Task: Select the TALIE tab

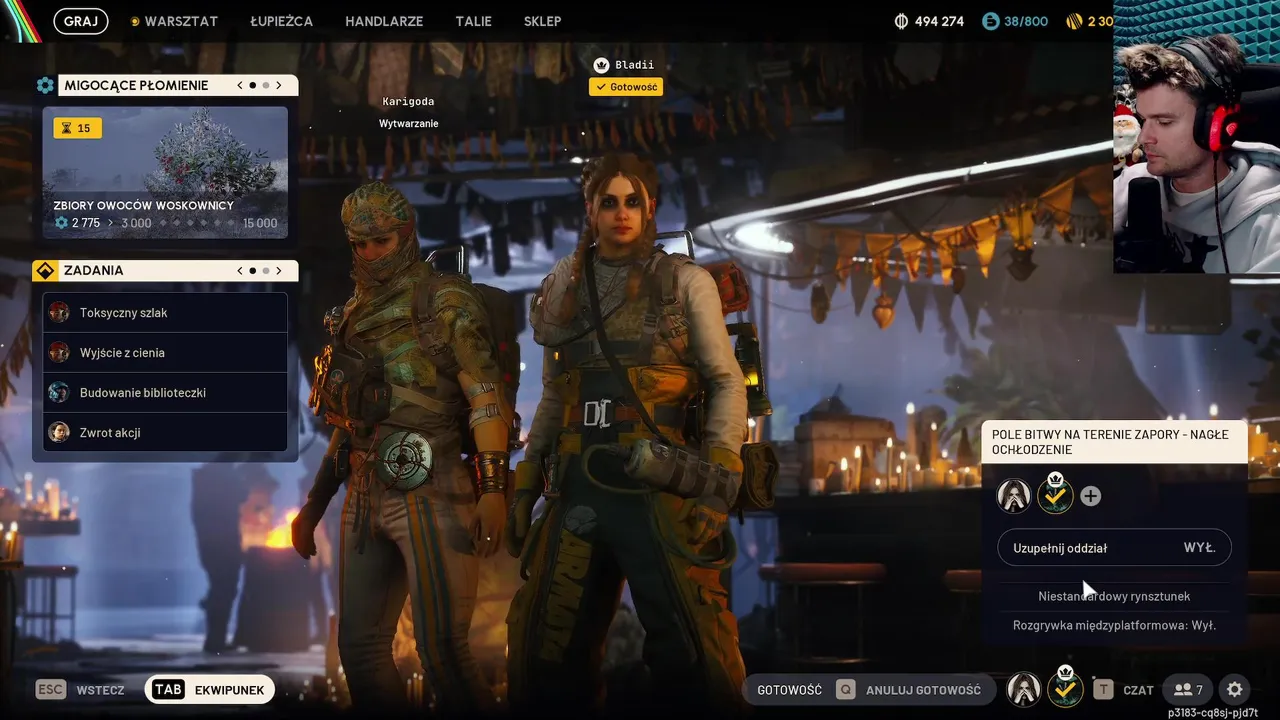Action: 473,21
